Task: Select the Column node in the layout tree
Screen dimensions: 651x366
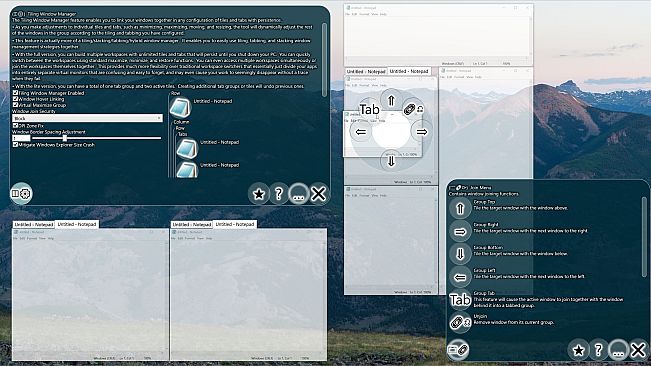Action: tap(181, 122)
